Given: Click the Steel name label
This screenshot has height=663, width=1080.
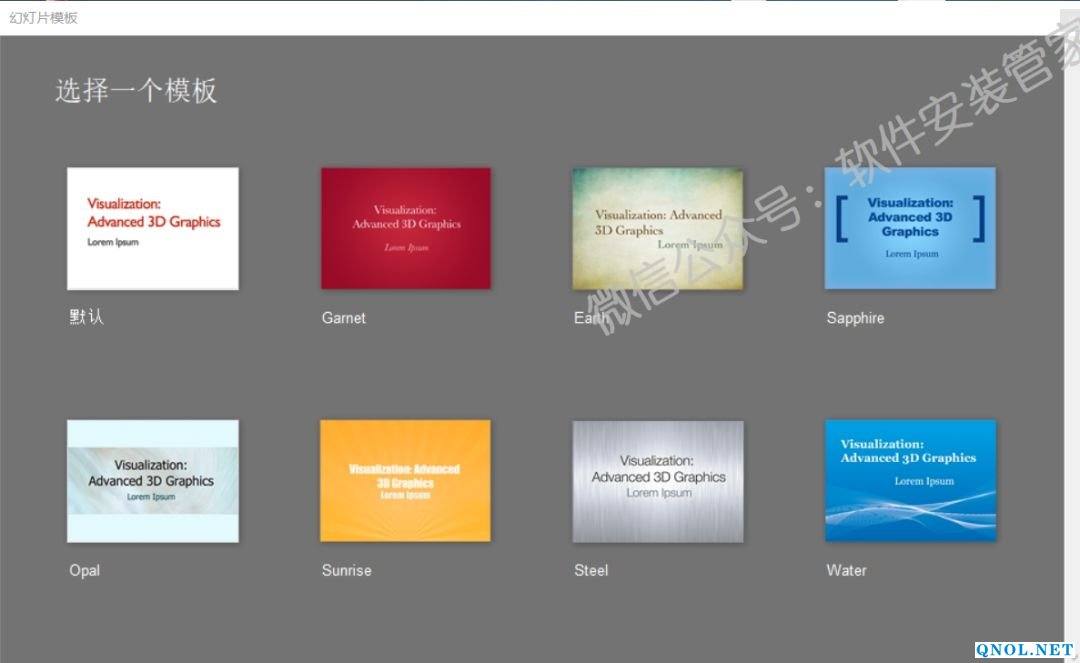Looking at the screenshot, I should pyautogui.click(x=591, y=571).
